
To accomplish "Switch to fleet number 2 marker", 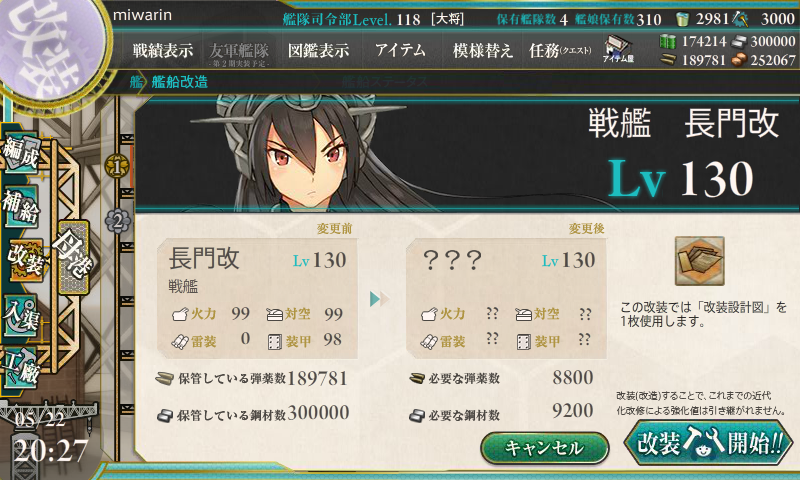I will pos(117,222).
